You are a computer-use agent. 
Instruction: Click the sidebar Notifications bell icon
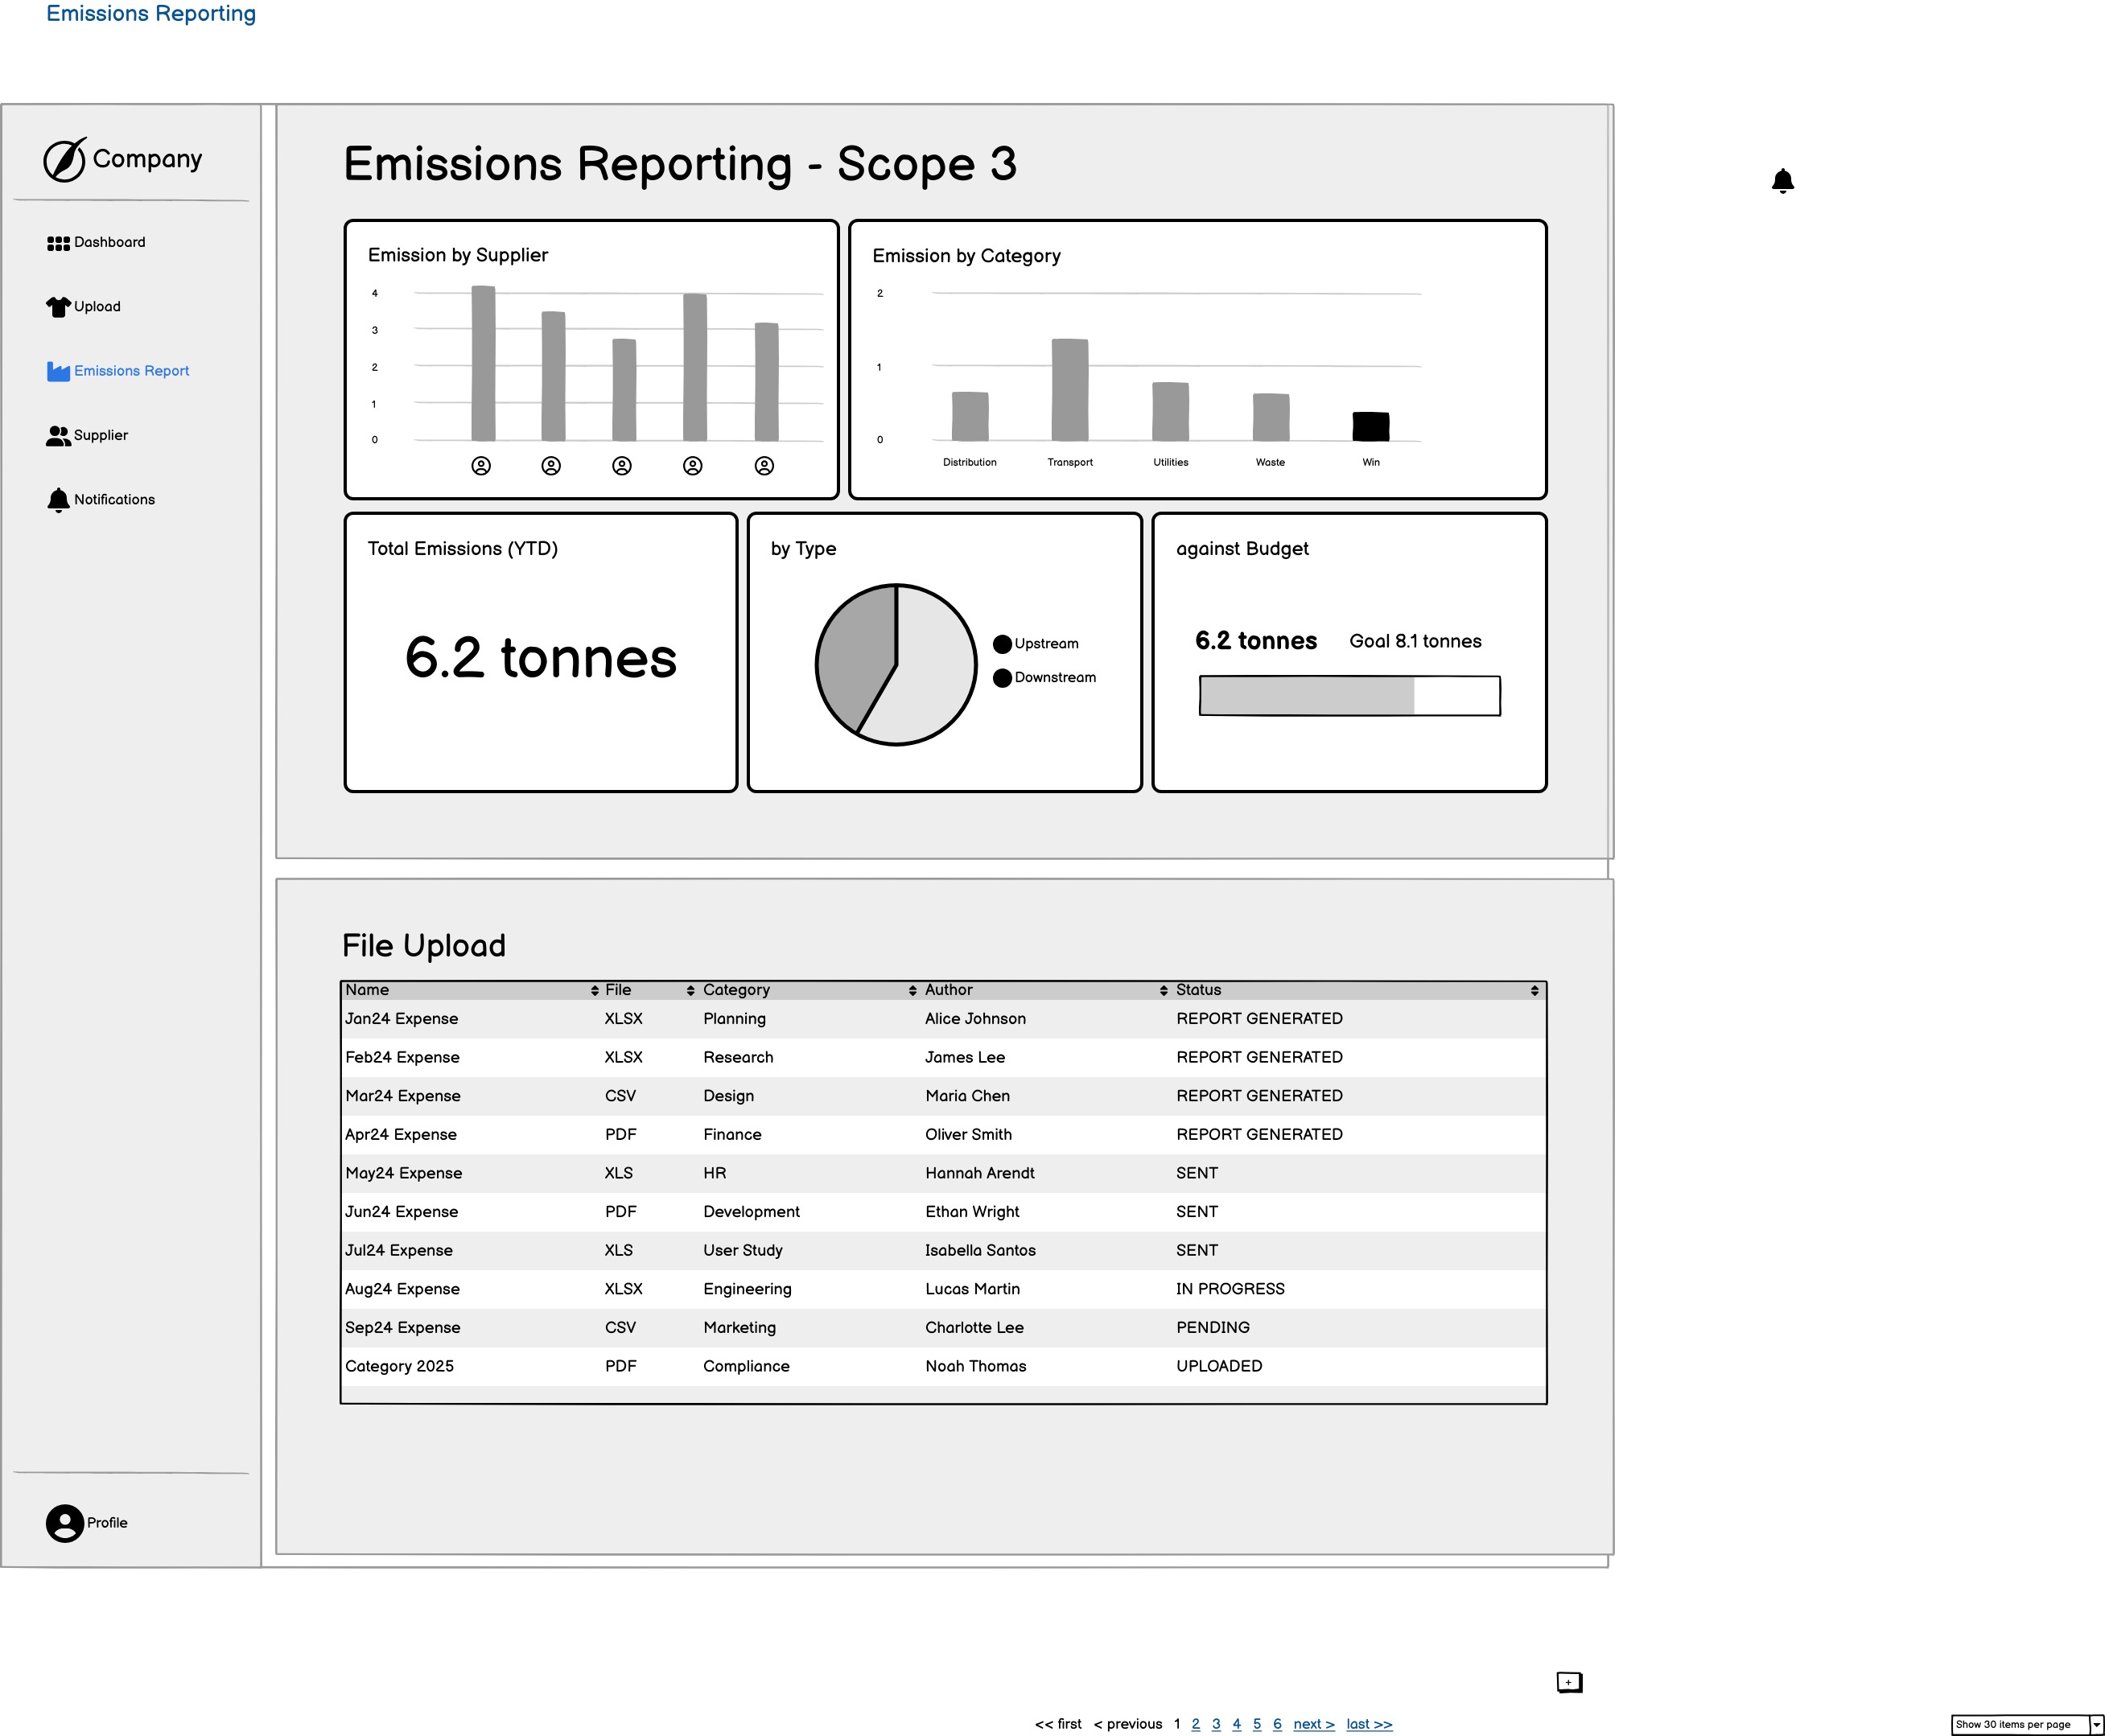pyautogui.click(x=58, y=500)
